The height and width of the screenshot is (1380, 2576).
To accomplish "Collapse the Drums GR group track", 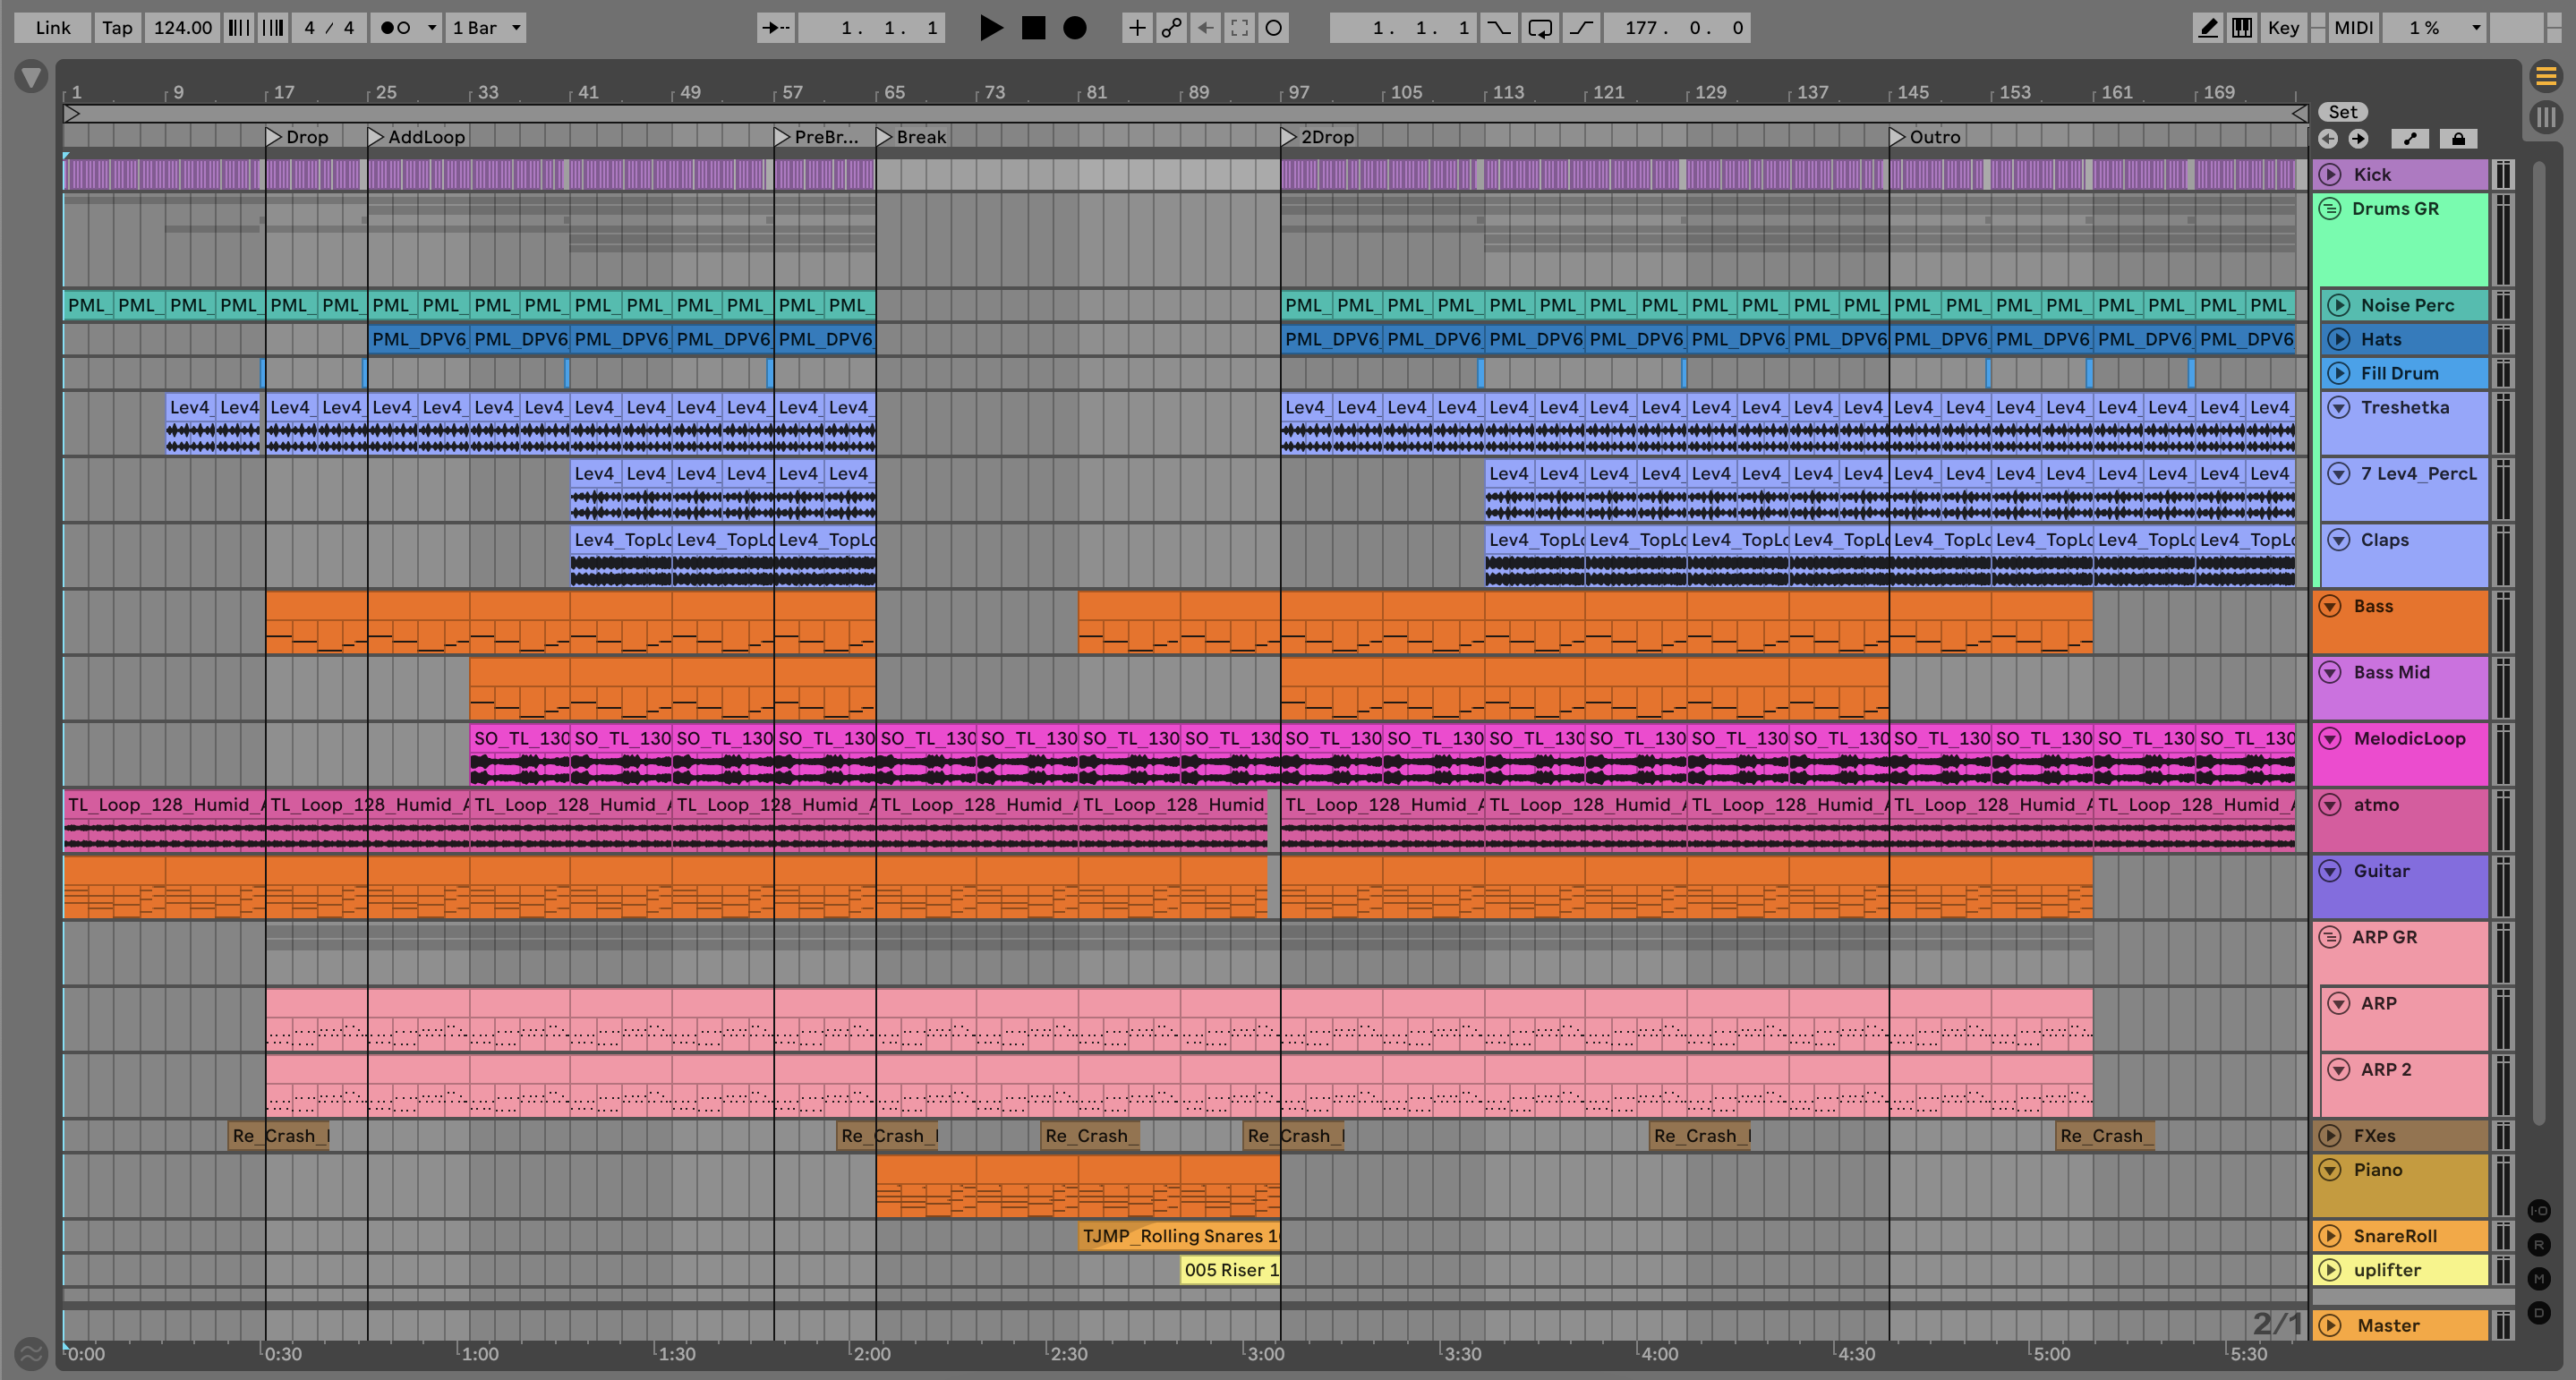I will tap(2330, 209).
